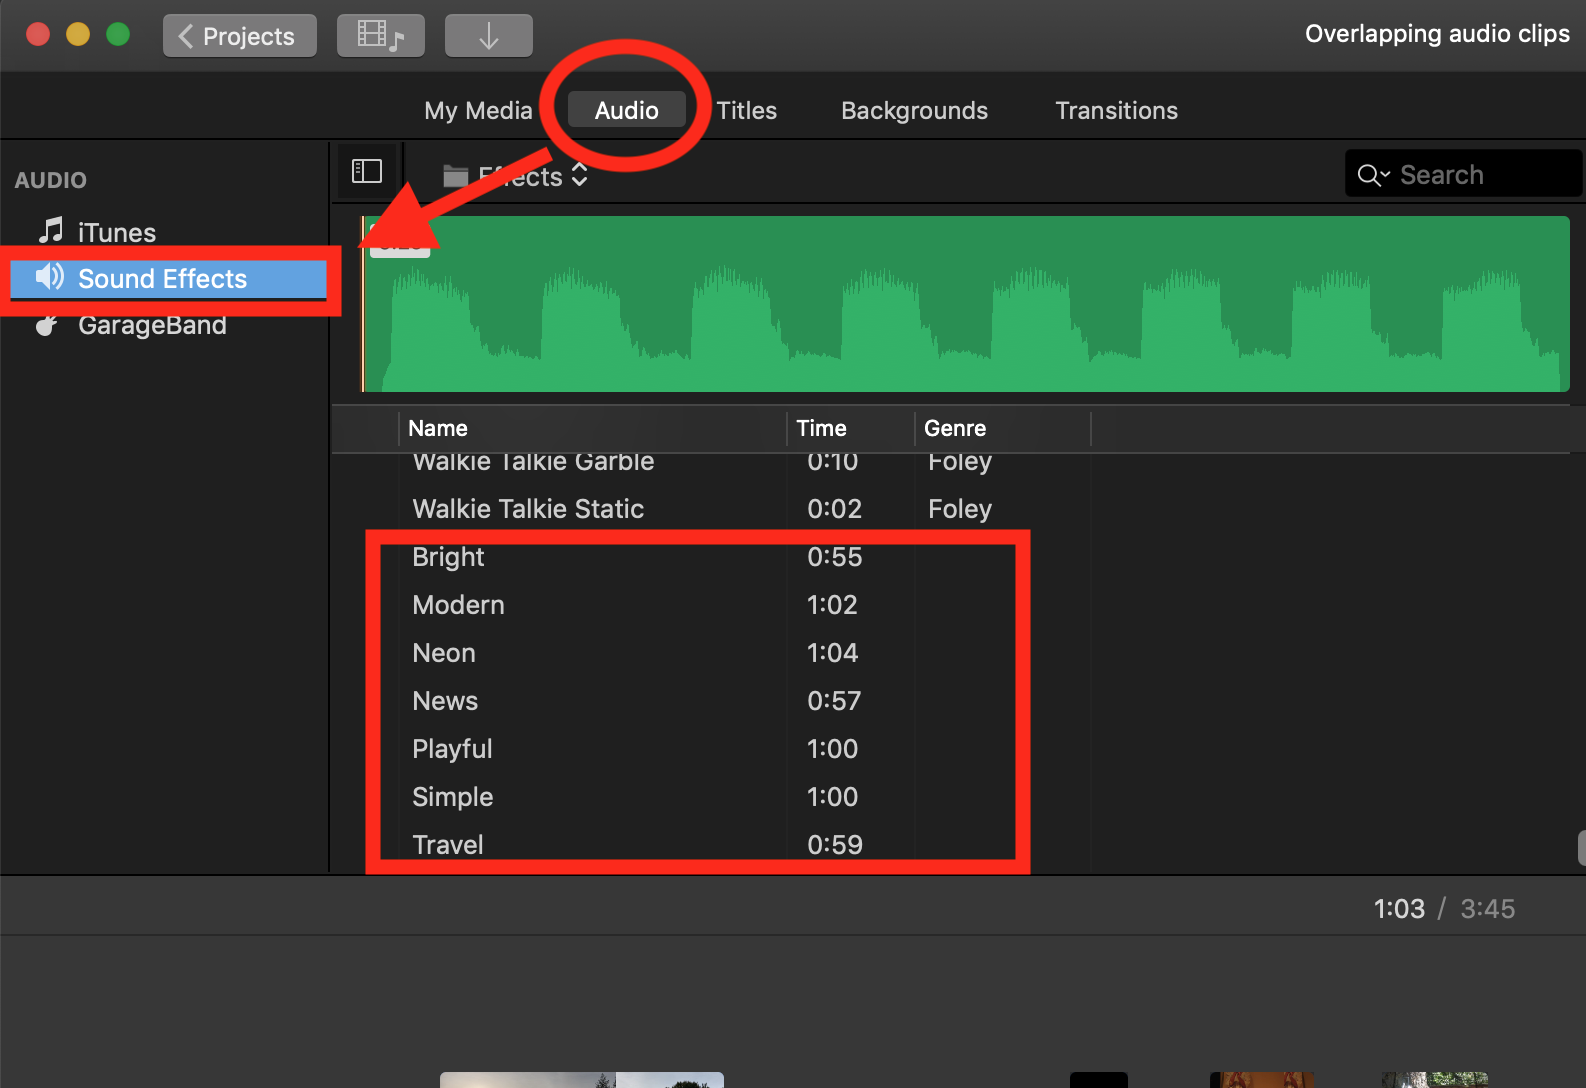
Task: Click the Search field
Action: tap(1463, 174)
